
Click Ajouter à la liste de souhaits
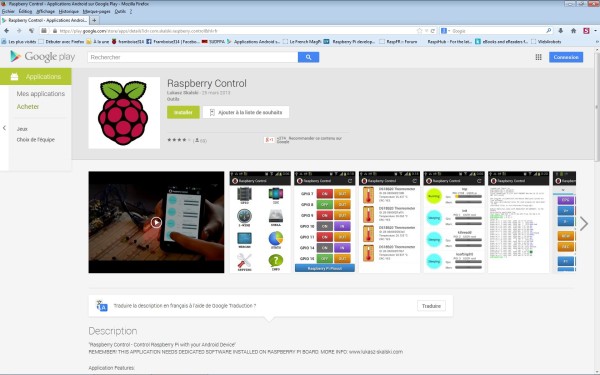point(246,112)
